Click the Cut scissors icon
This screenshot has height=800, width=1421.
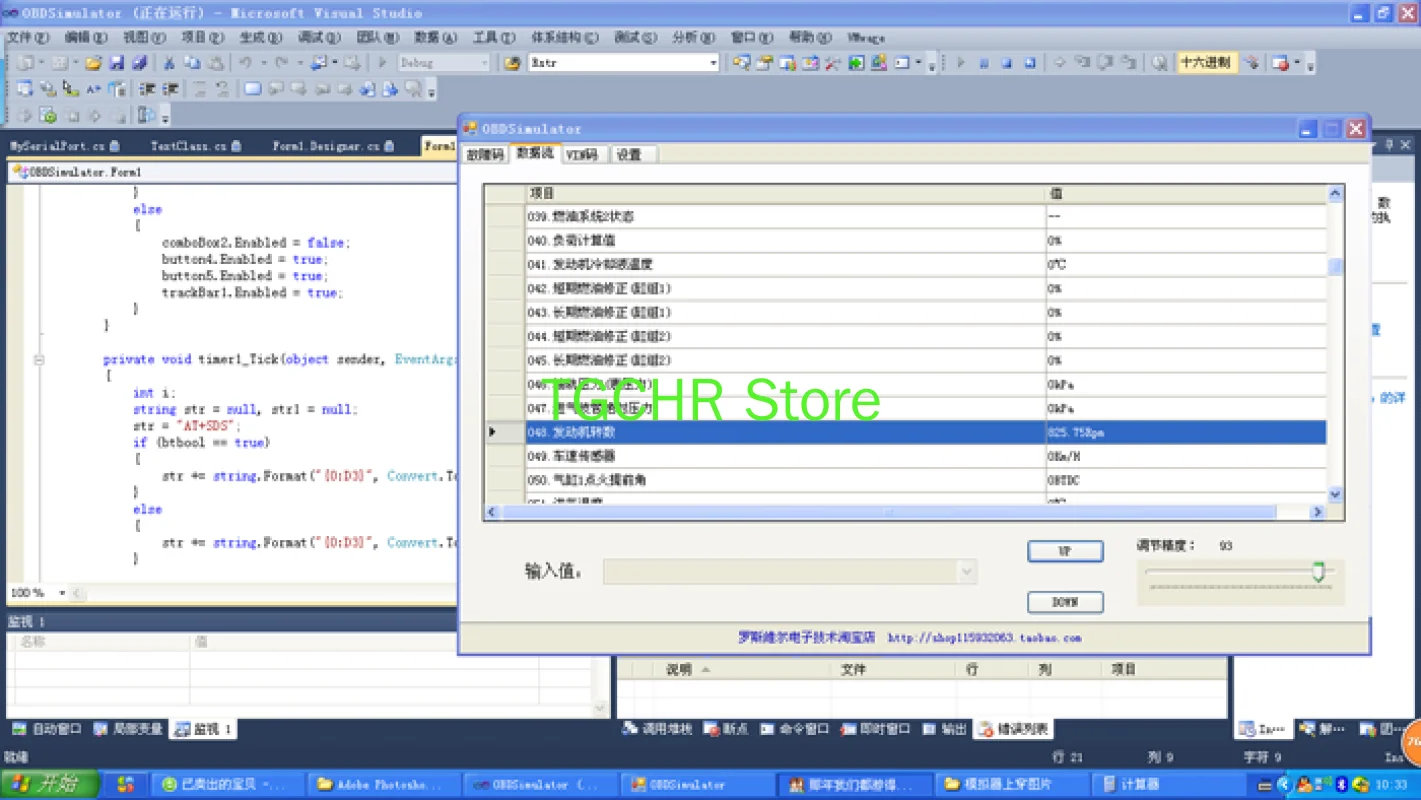coord(169,63)
